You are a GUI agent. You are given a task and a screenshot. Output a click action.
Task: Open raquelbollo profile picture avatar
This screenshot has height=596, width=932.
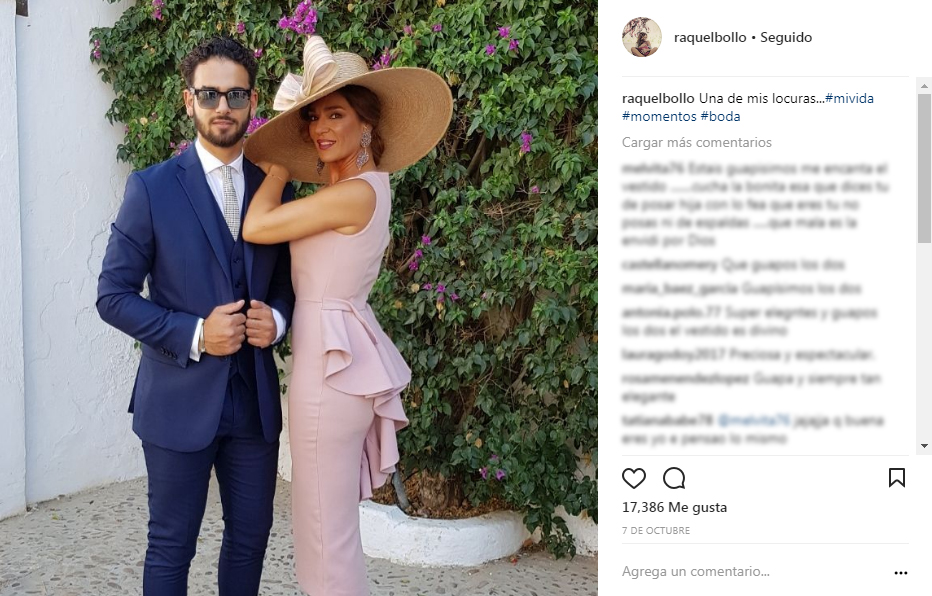pyautogui.click(x=641, y=37)
